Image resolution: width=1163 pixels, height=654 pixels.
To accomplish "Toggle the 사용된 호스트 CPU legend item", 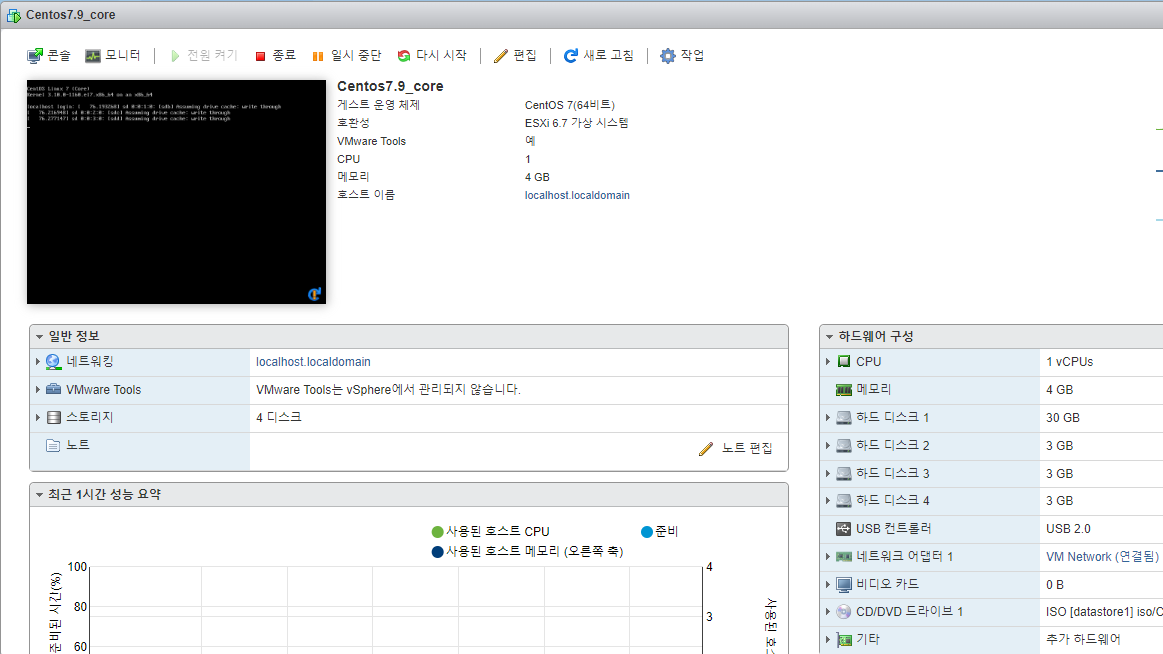I will (490, 532).
